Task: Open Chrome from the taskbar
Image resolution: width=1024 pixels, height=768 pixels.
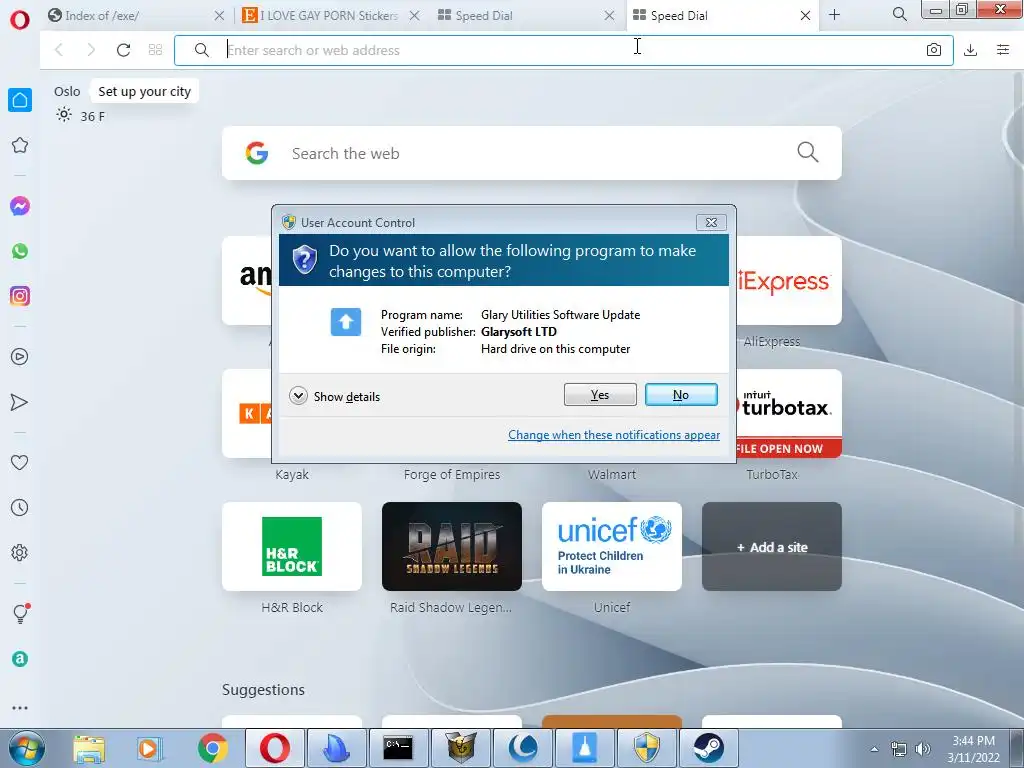Action: [x=213, y=748]
